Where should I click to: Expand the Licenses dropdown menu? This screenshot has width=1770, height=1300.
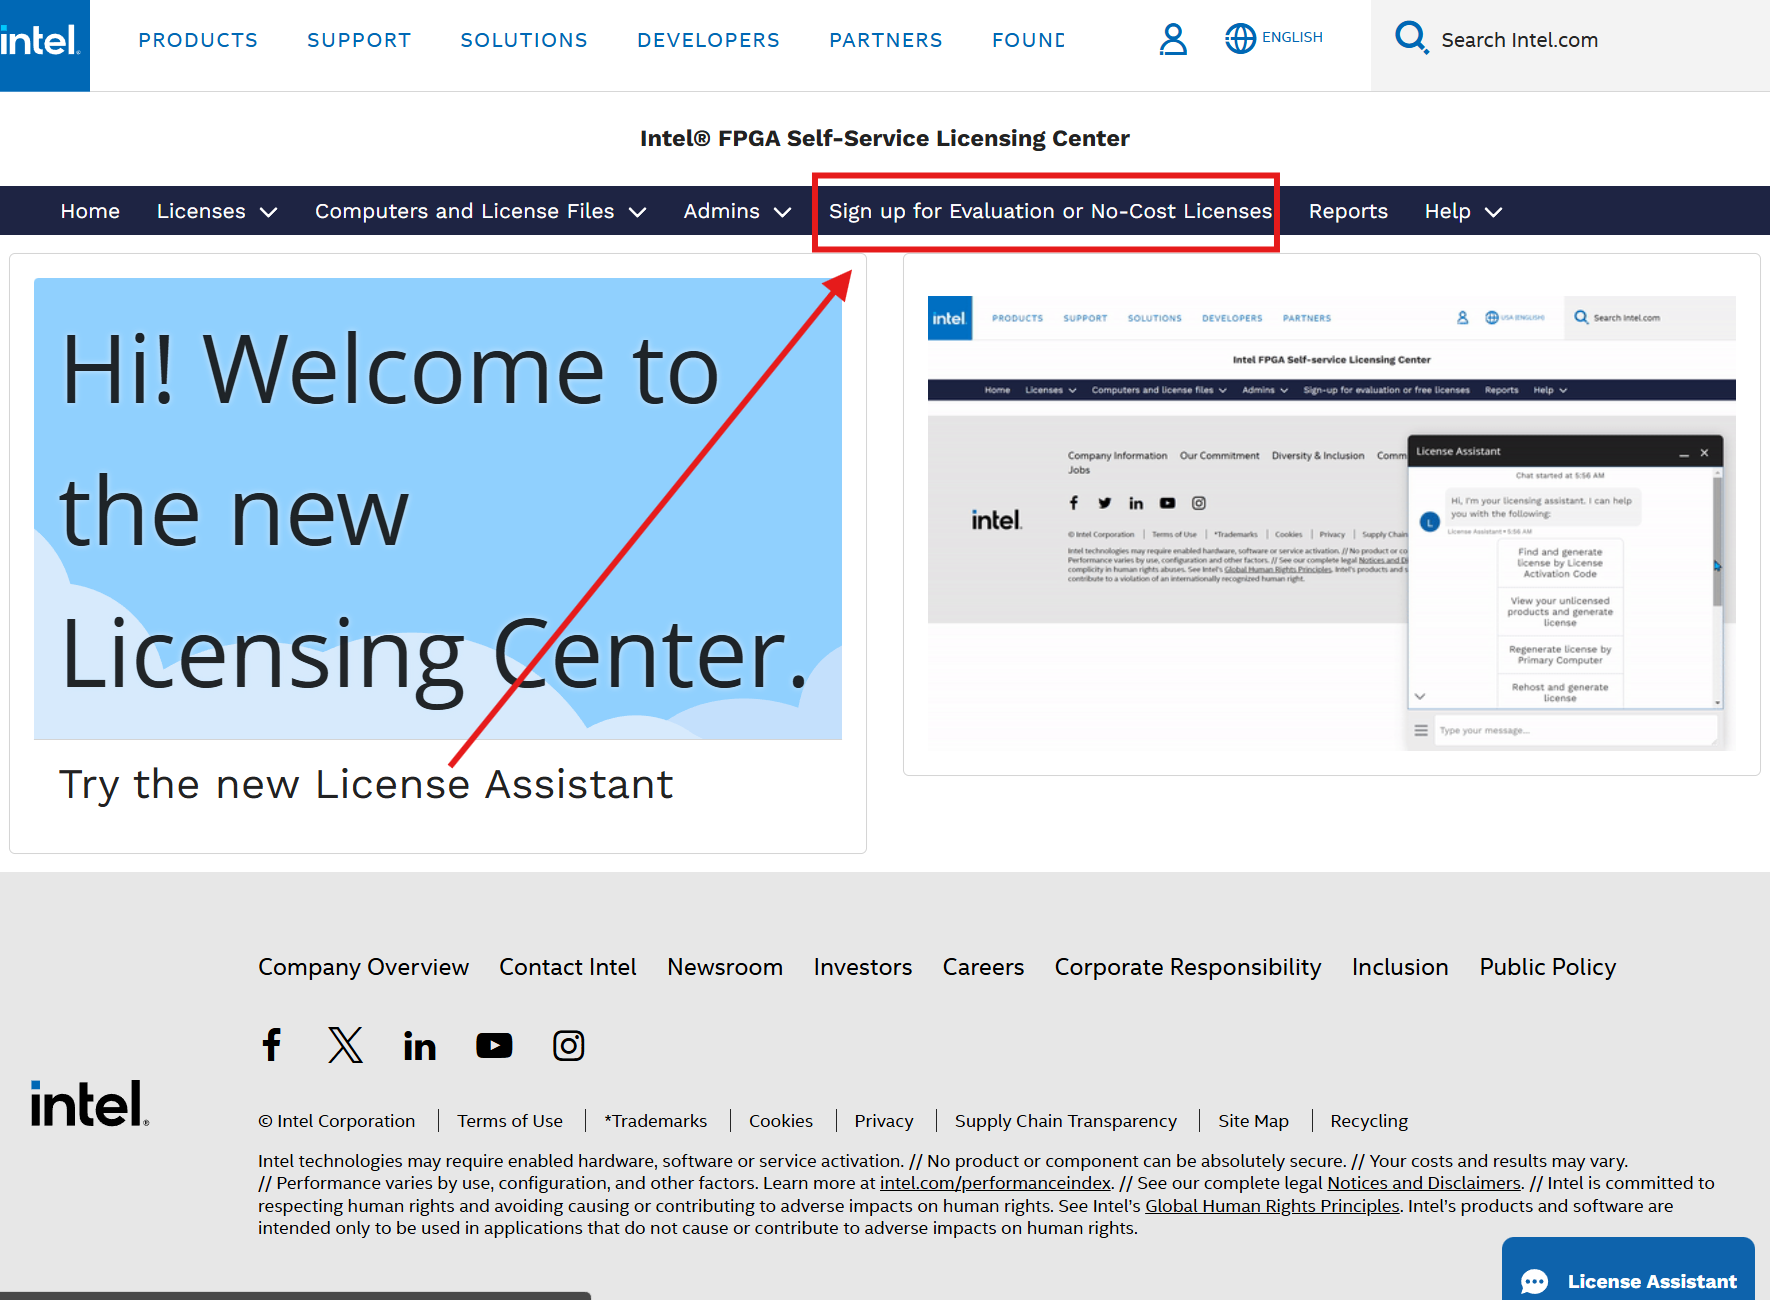(216, 211)
